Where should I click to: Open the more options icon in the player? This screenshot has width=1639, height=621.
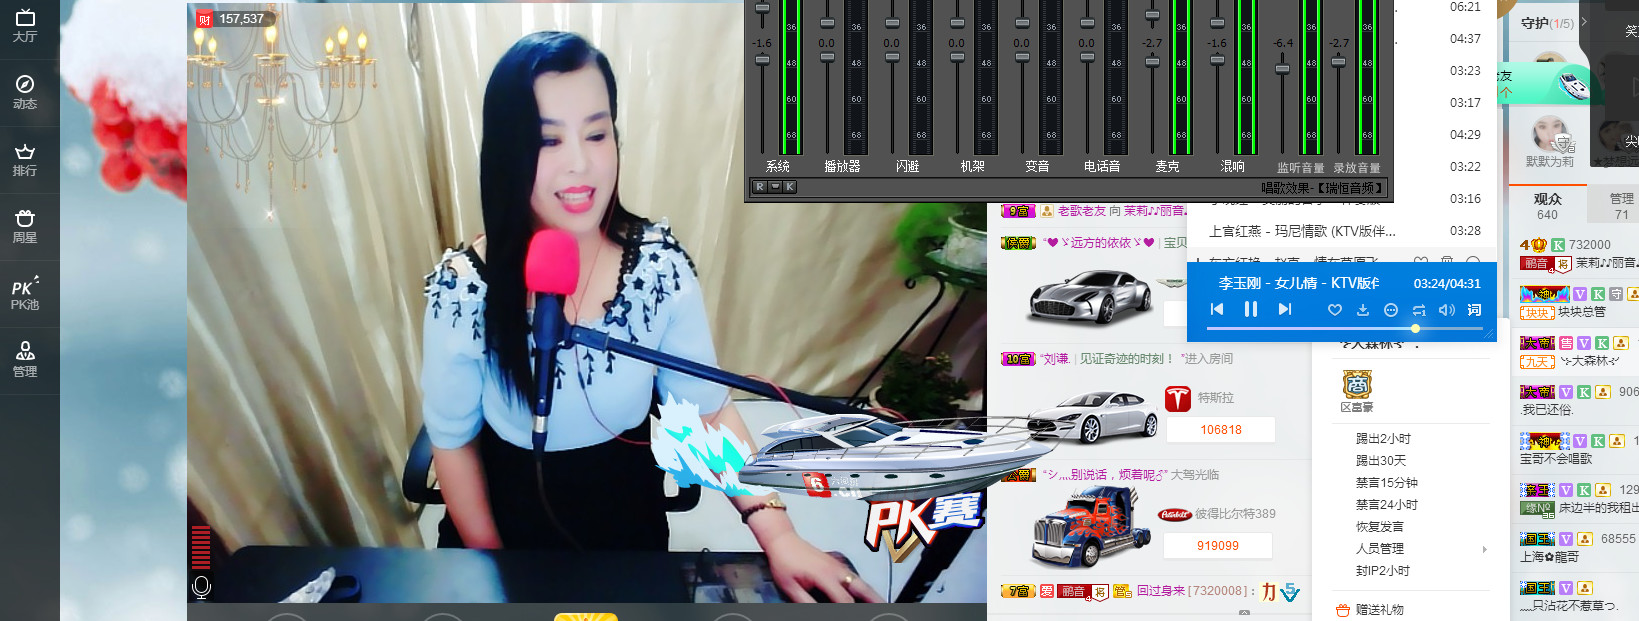1390,310
